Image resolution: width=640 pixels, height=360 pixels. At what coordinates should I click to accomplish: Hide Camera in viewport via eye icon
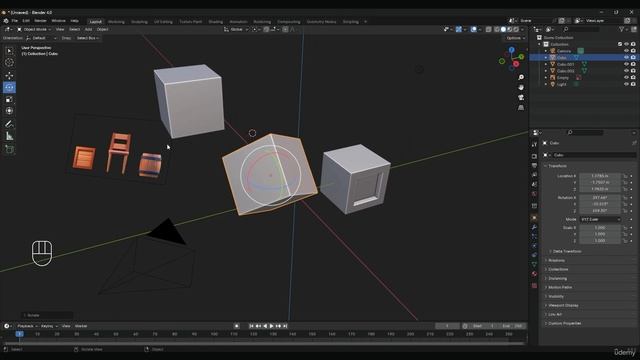(x=626, y=51)
